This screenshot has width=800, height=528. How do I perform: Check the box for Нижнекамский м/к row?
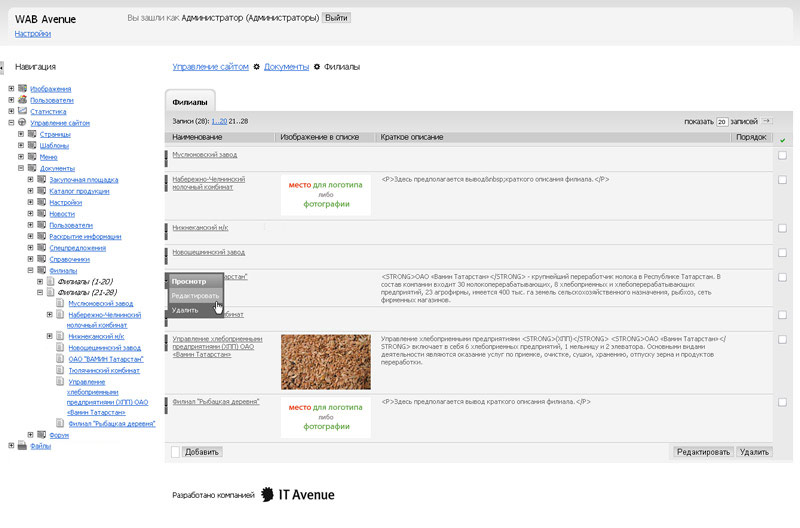(782, 228)
